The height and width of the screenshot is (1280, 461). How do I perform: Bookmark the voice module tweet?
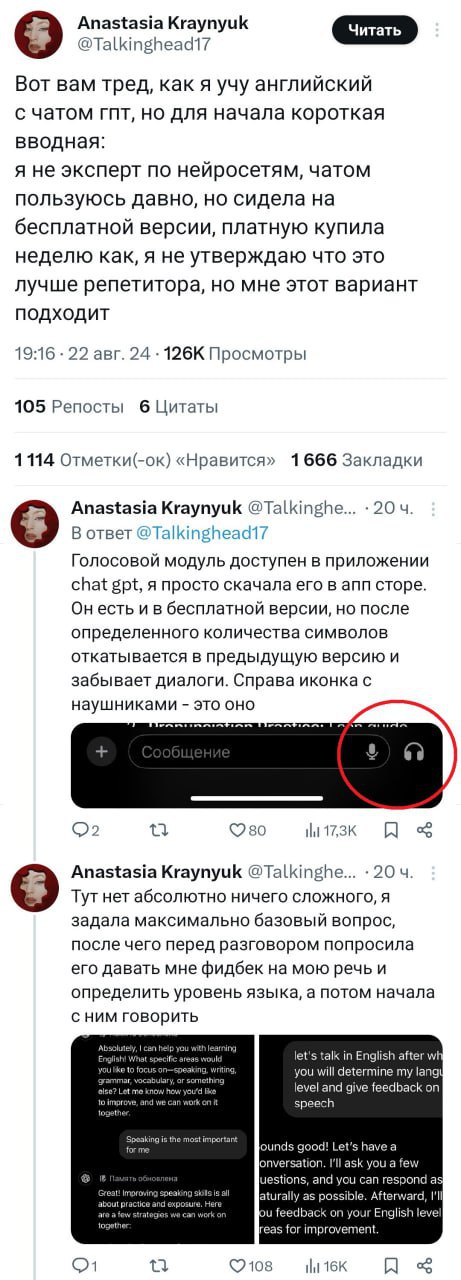pyautogui.click(x=392, y=829)
